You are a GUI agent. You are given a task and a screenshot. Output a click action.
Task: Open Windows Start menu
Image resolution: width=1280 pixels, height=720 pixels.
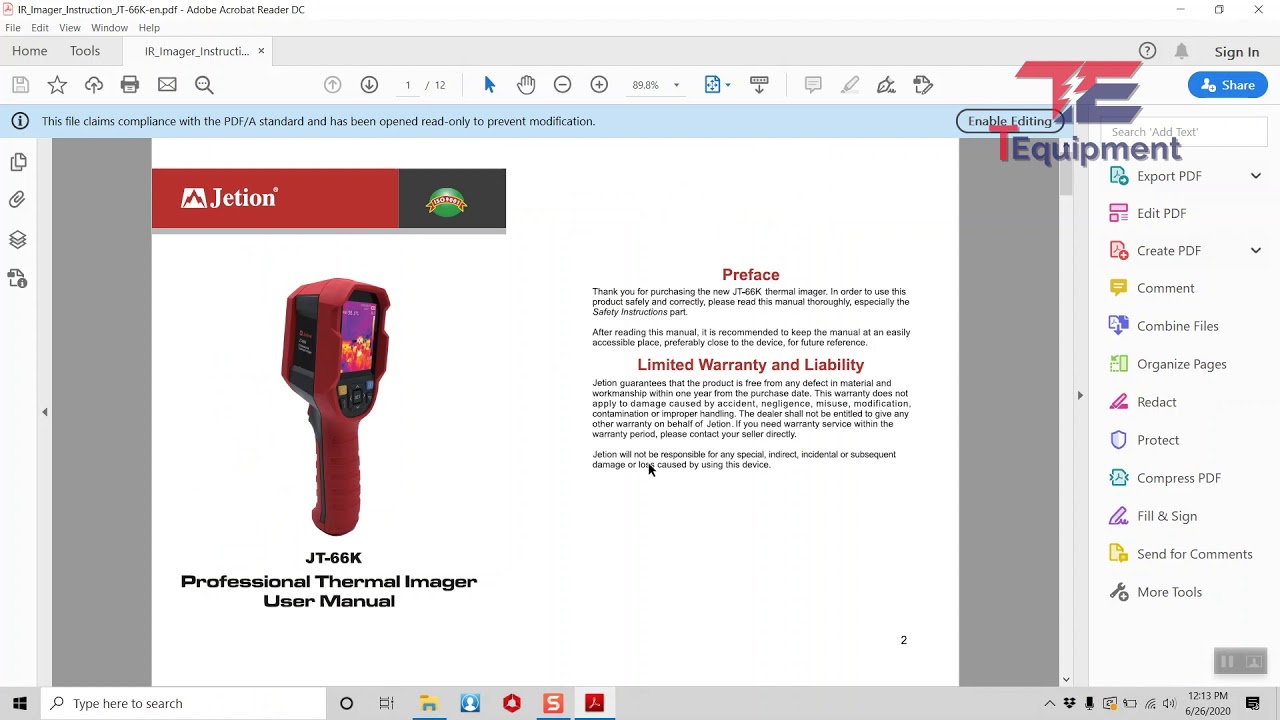coord(20,703)
